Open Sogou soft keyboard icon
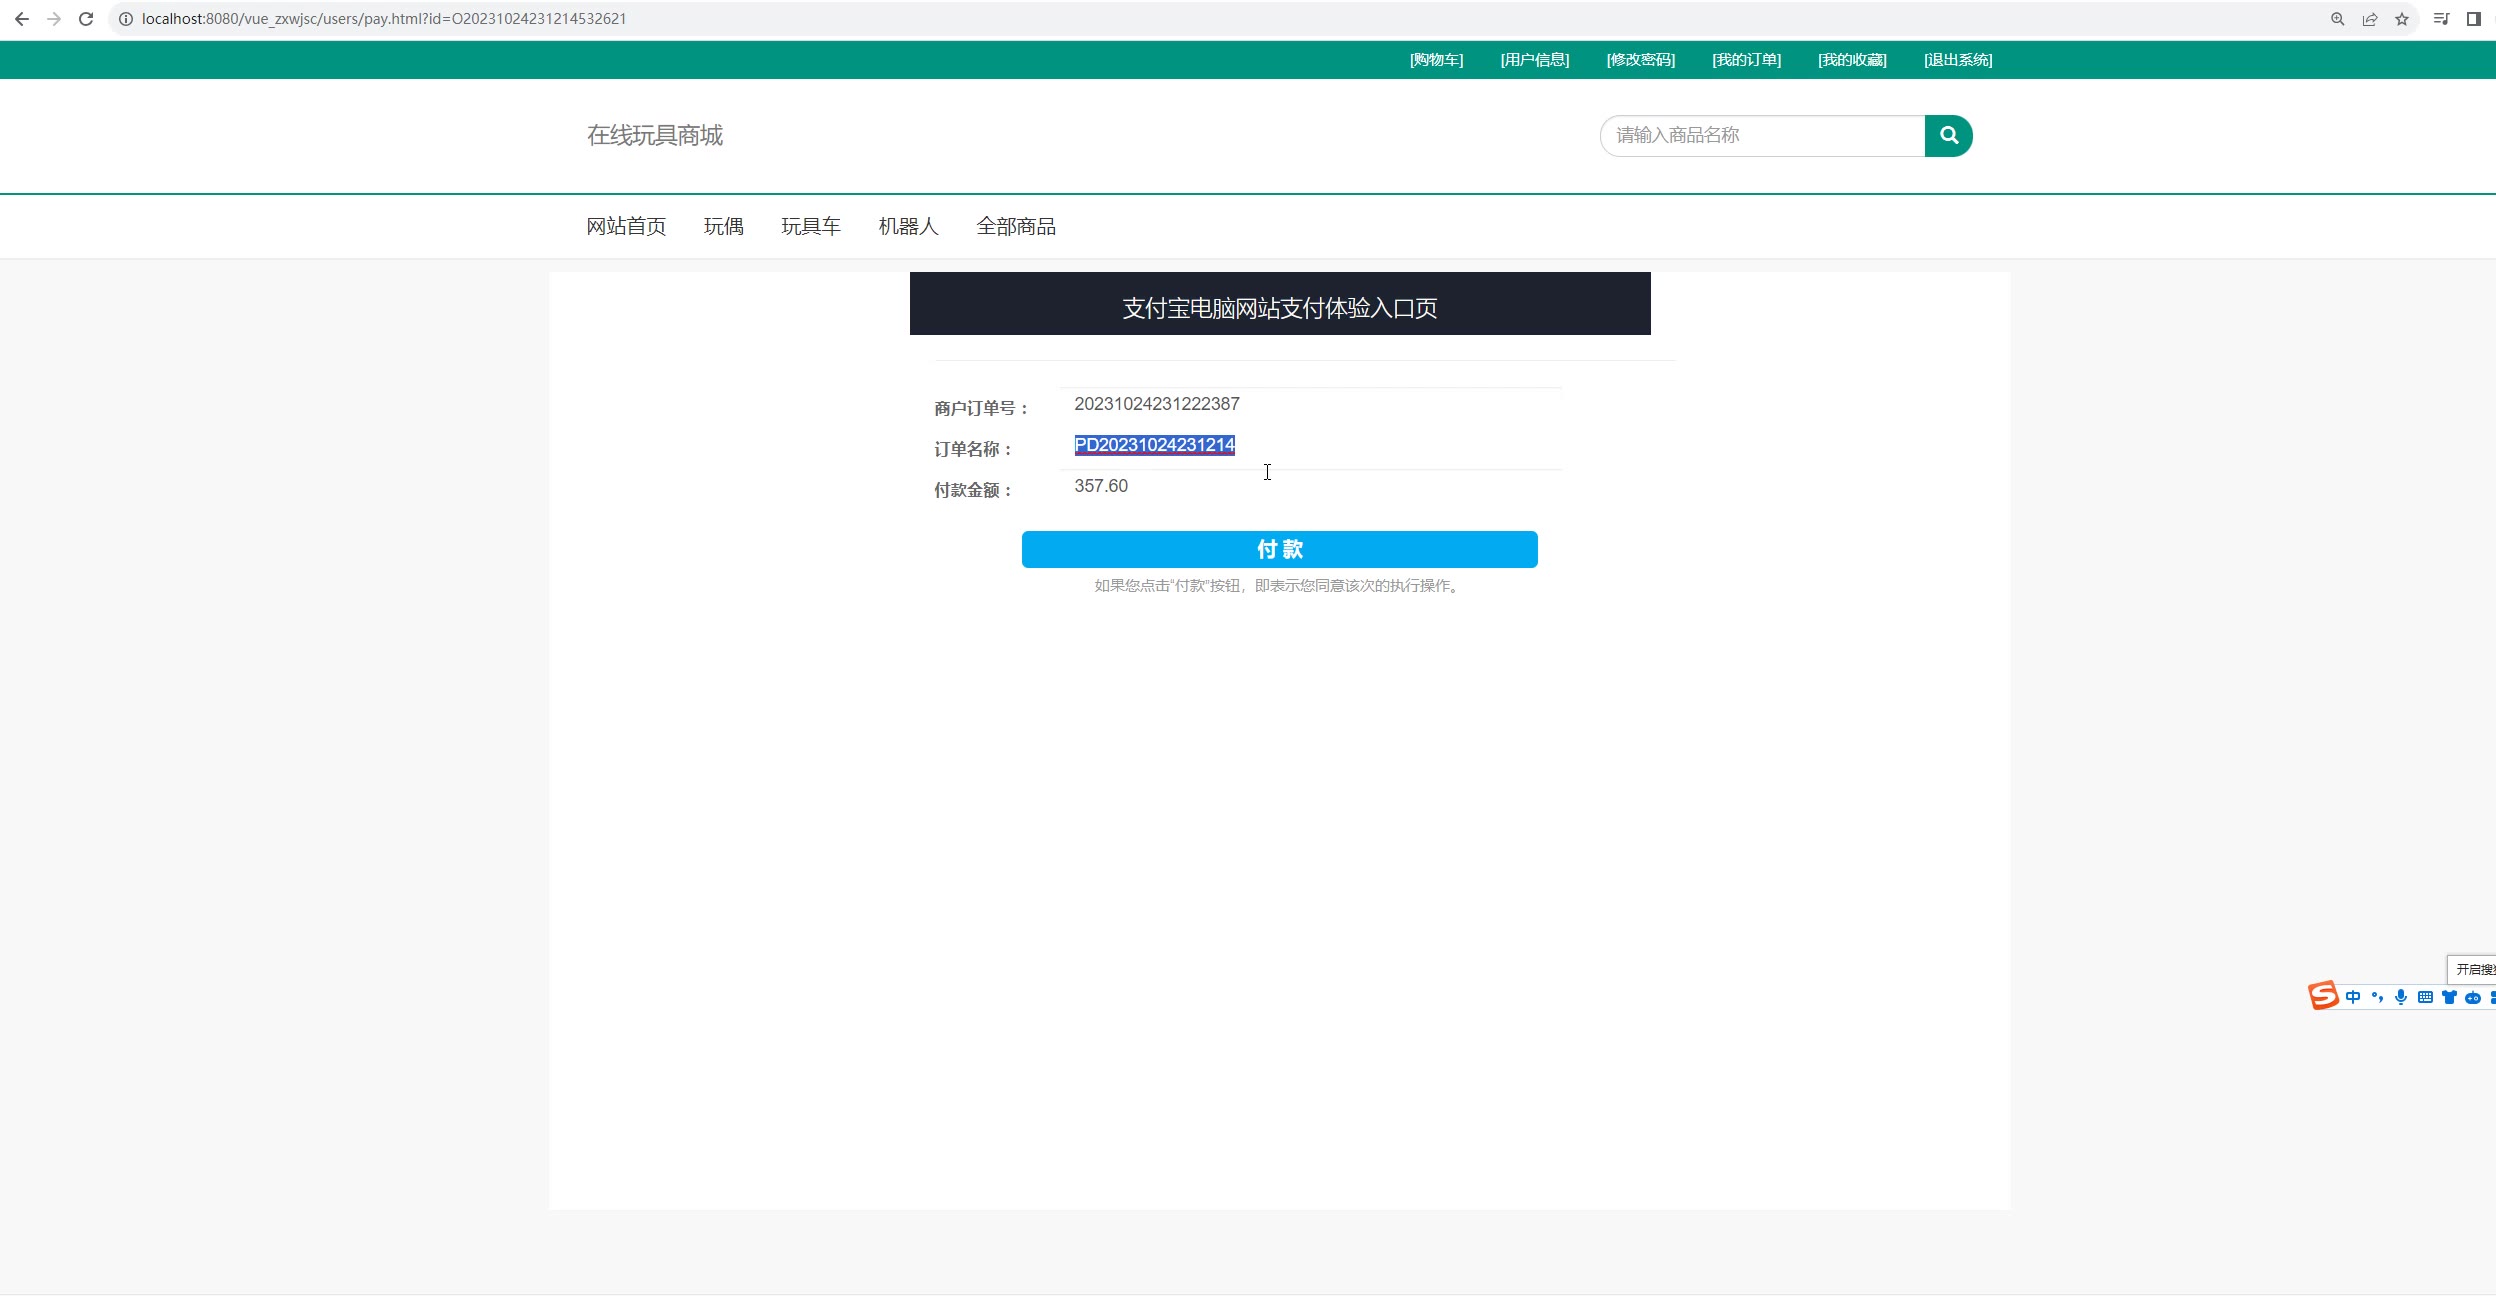The height and width of the screenshot is (1296, 2496). 2425,997
